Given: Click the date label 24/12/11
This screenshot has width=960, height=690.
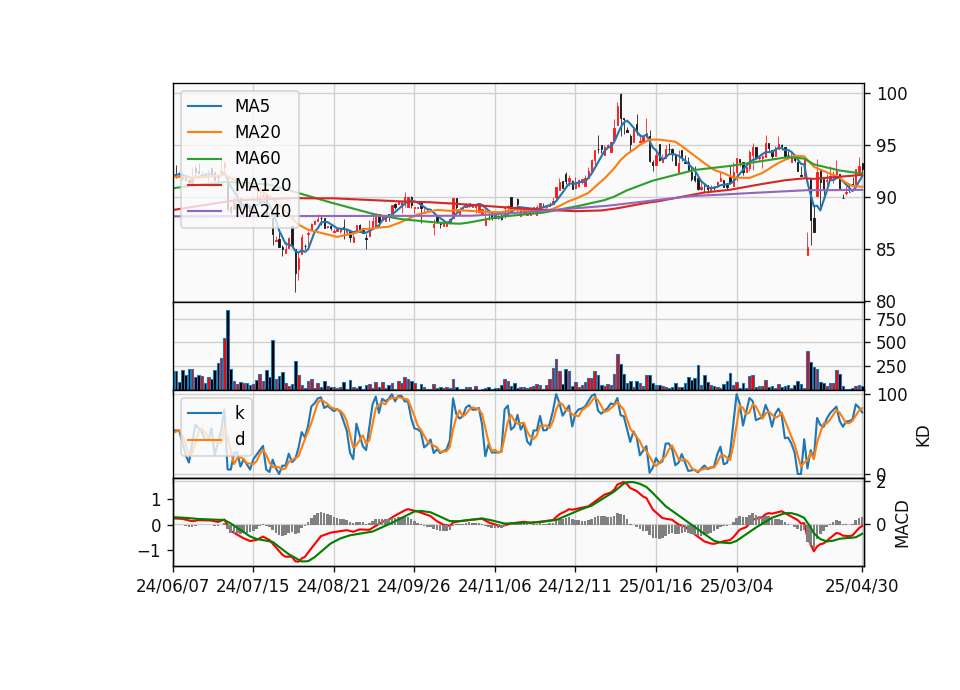Looking at the screenshot, I should [x=575, y=586].
